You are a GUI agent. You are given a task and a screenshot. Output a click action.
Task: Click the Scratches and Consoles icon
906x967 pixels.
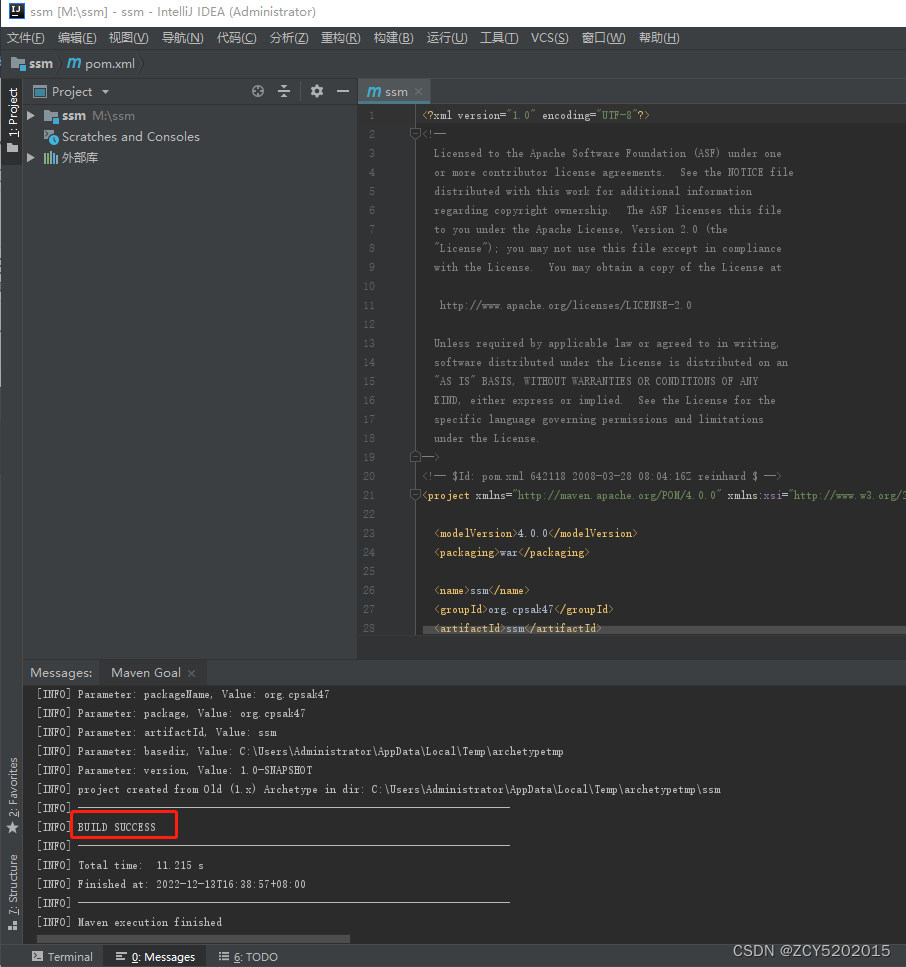tap(51, 137)
